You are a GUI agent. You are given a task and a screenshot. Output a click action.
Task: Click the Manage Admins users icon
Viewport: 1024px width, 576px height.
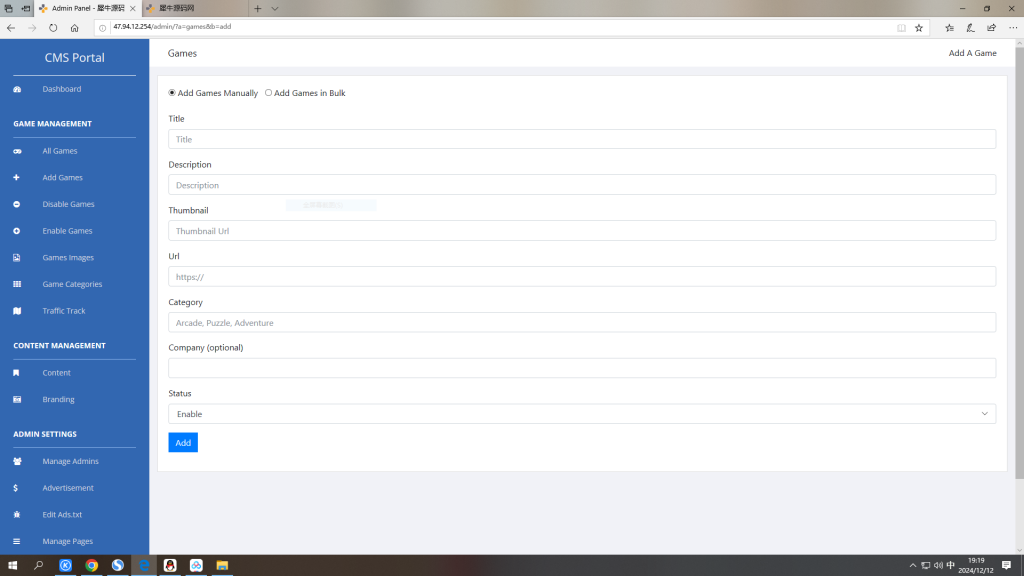(17, 462)
